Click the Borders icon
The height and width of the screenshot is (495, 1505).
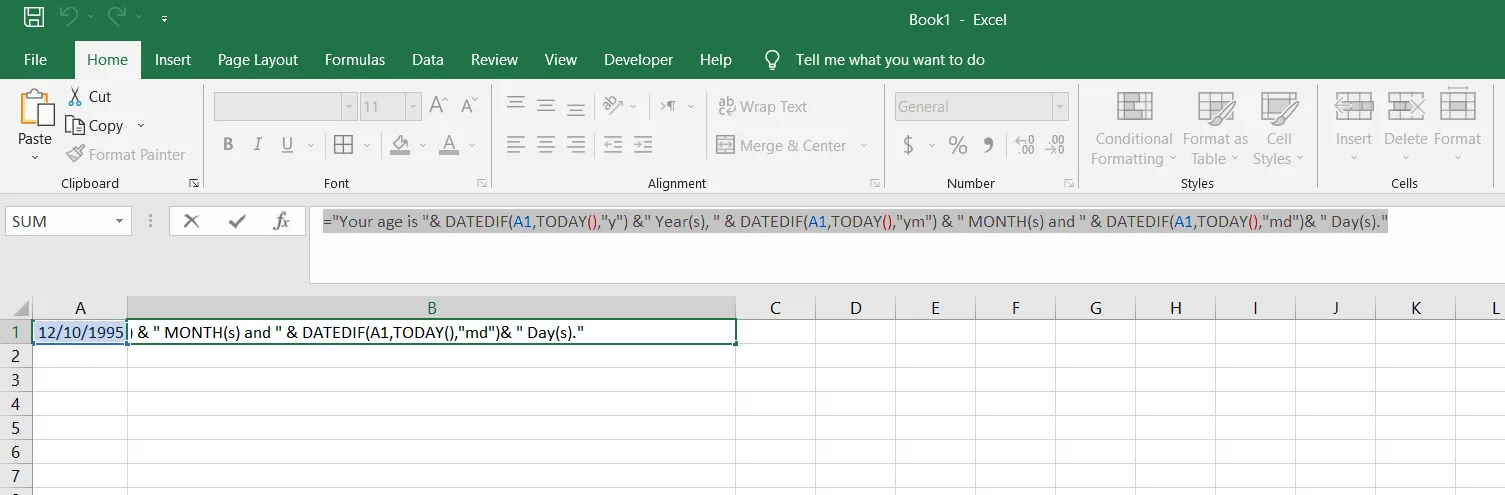pyautogui.click(x=343, y=146)
